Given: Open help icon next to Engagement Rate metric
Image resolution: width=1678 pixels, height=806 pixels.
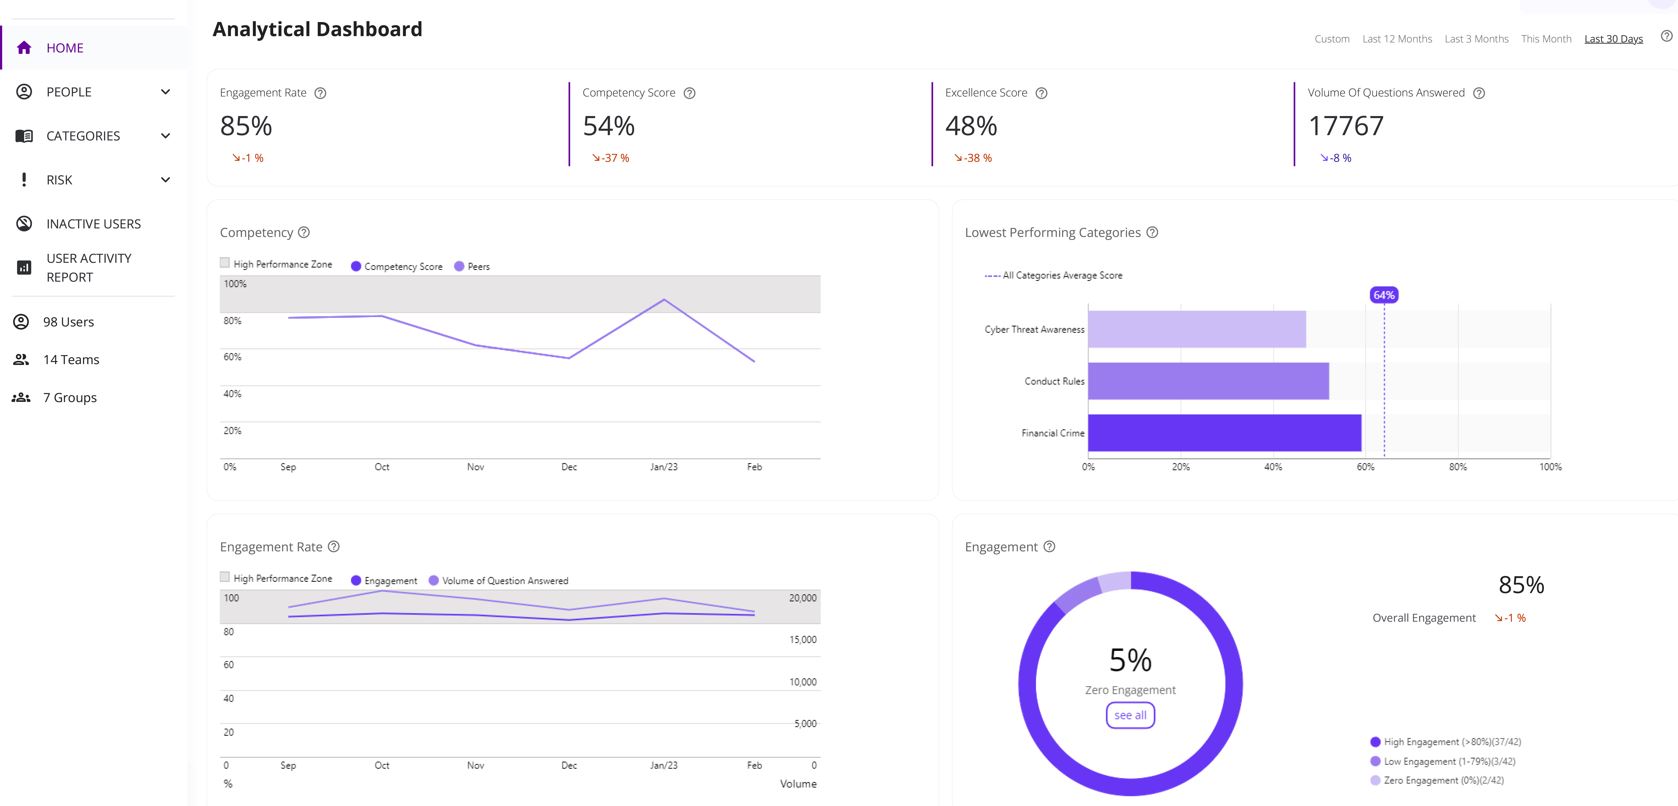Looking at the screenshot, I should point(321,93).
